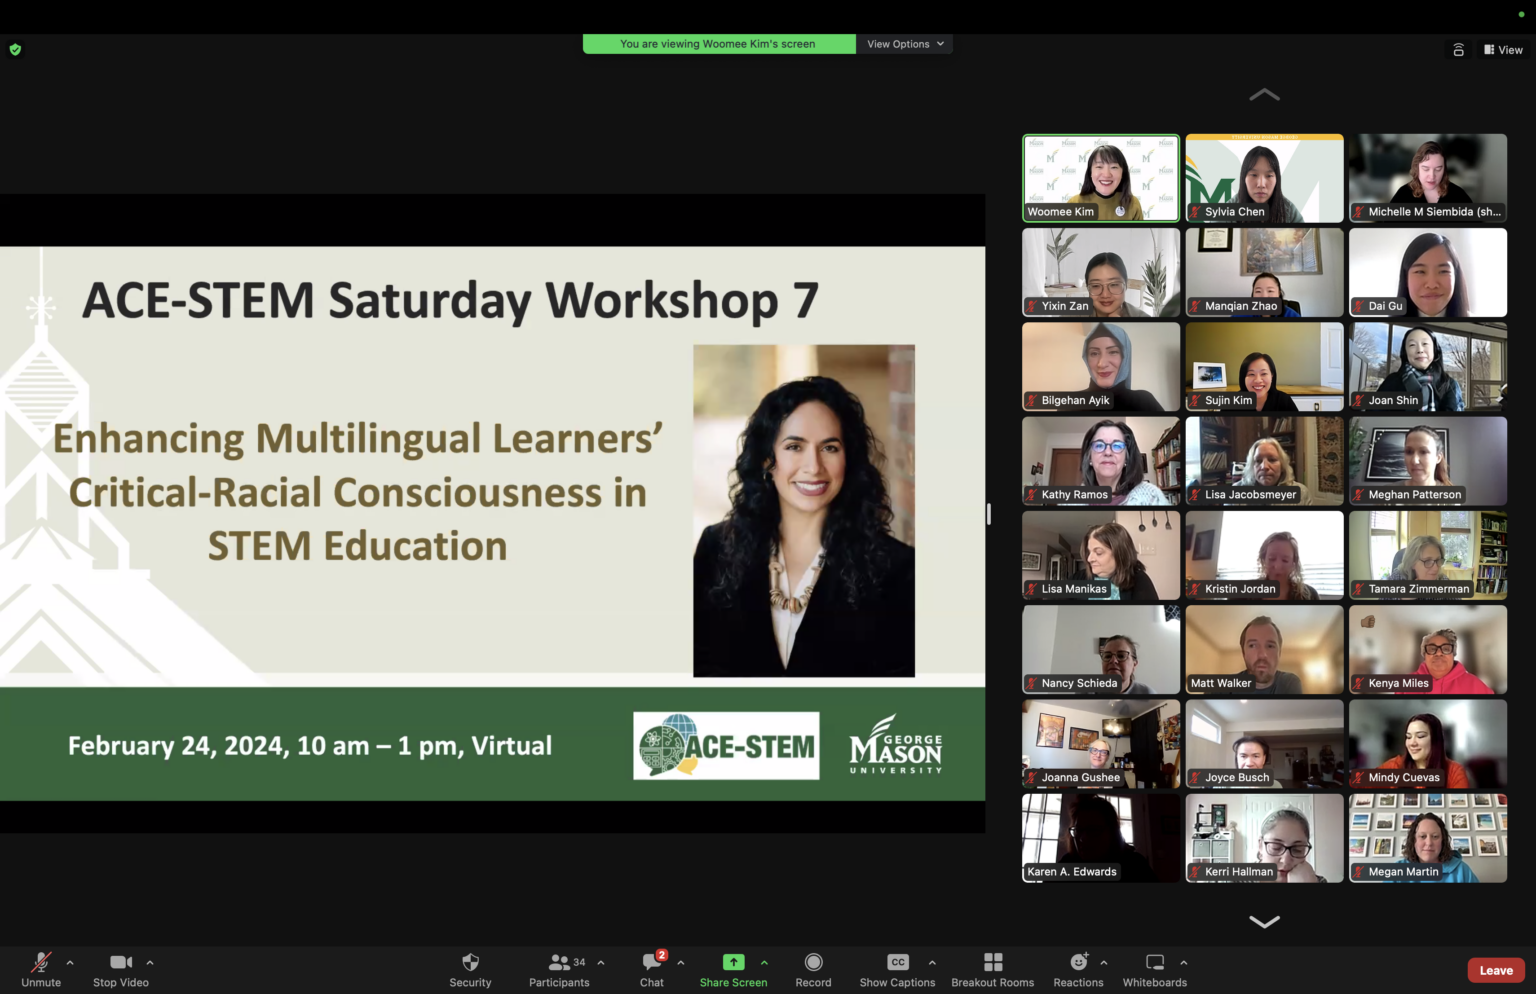Click the meeting encryption shield icon
Viewport: 1536px width, 994px height.
15,48
